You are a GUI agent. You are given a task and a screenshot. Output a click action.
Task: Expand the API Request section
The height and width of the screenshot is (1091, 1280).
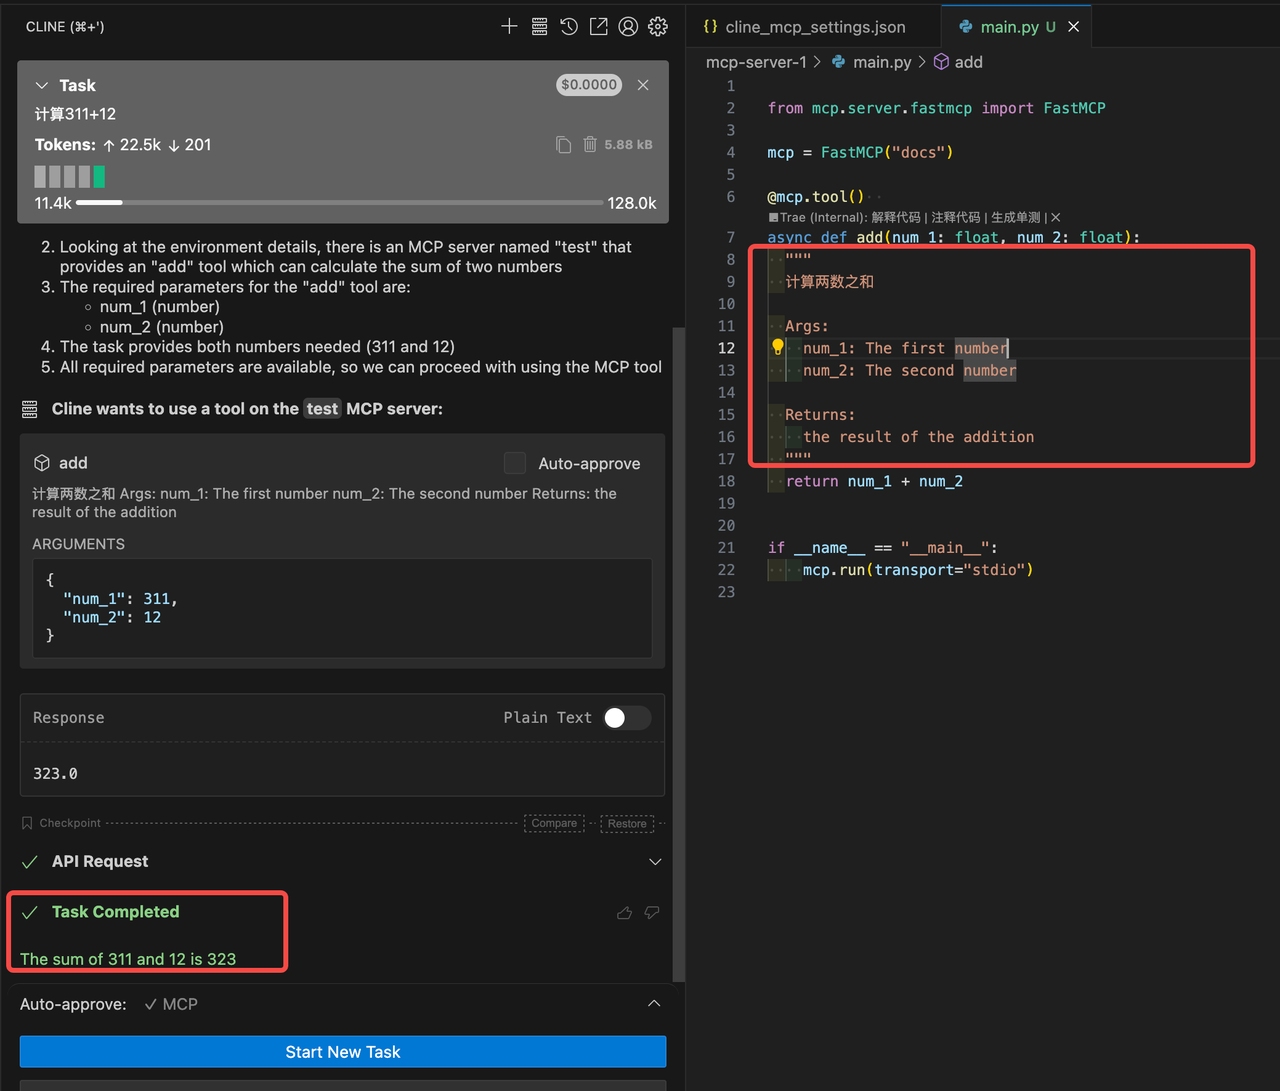(655, 862)
